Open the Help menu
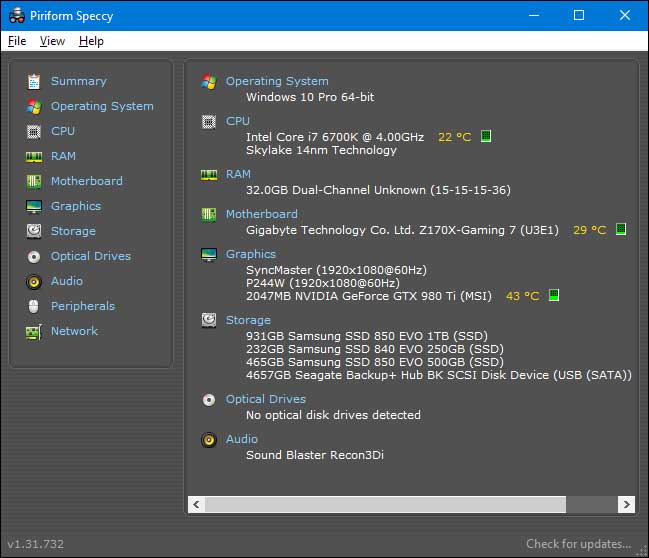Image resolution: width=649 pixels, height=558 pixels. 91,41
